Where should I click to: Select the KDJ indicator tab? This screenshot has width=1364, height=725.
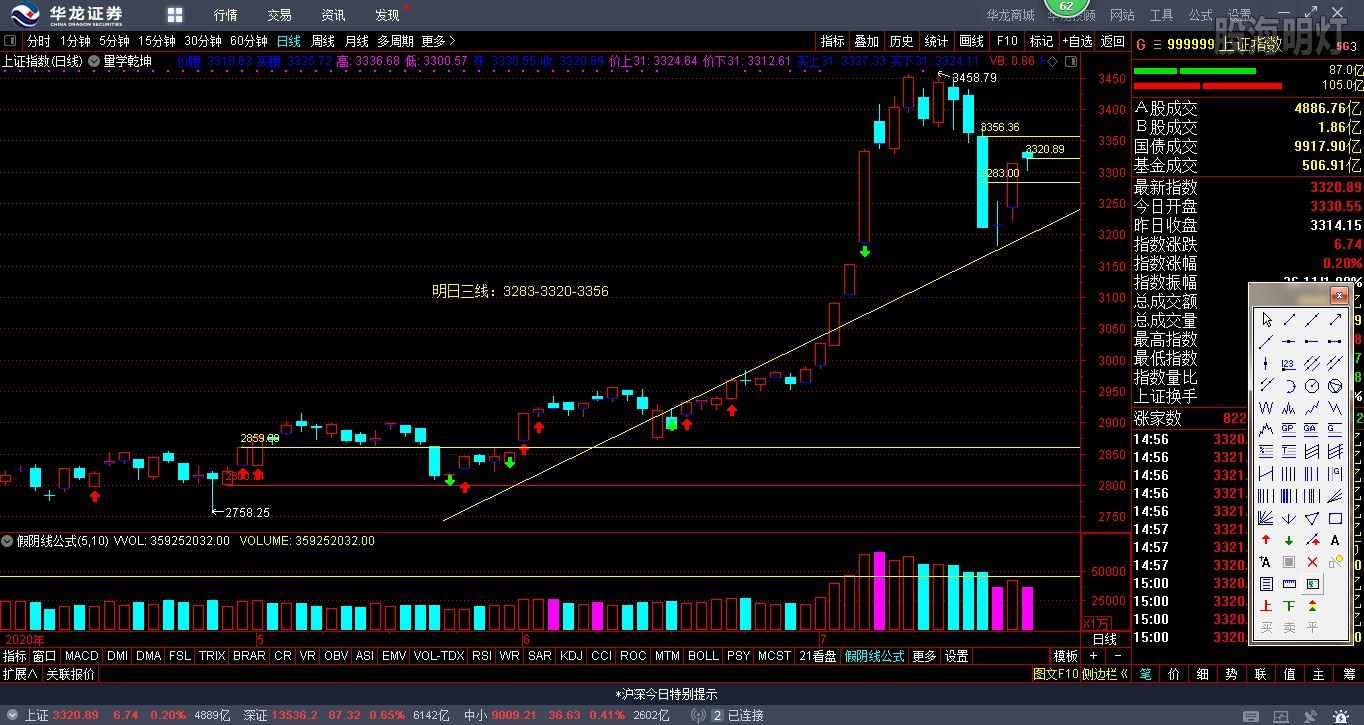pos(571,656)
